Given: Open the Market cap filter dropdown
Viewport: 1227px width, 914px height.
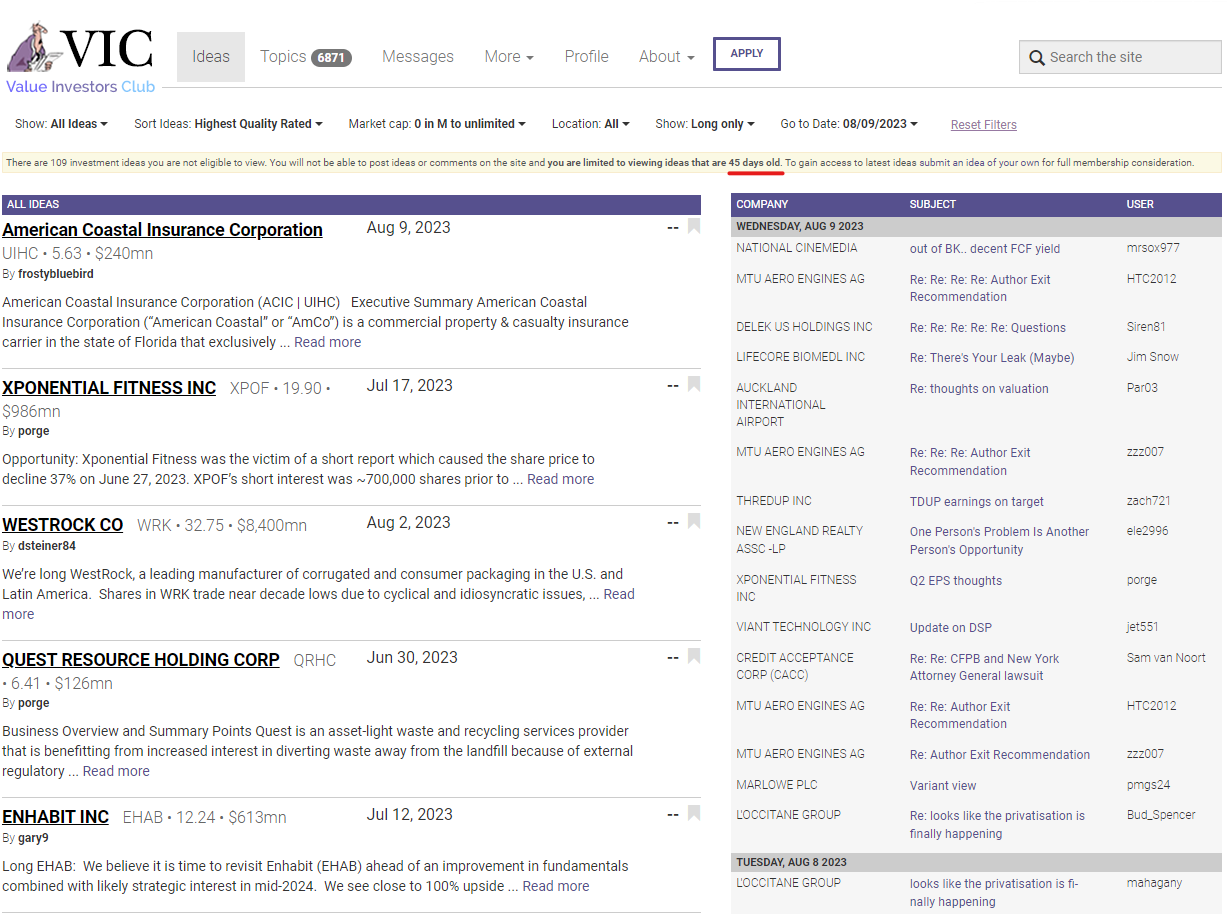Looking at the screenshot, I should pyautogui.click(x=437, y=124).
